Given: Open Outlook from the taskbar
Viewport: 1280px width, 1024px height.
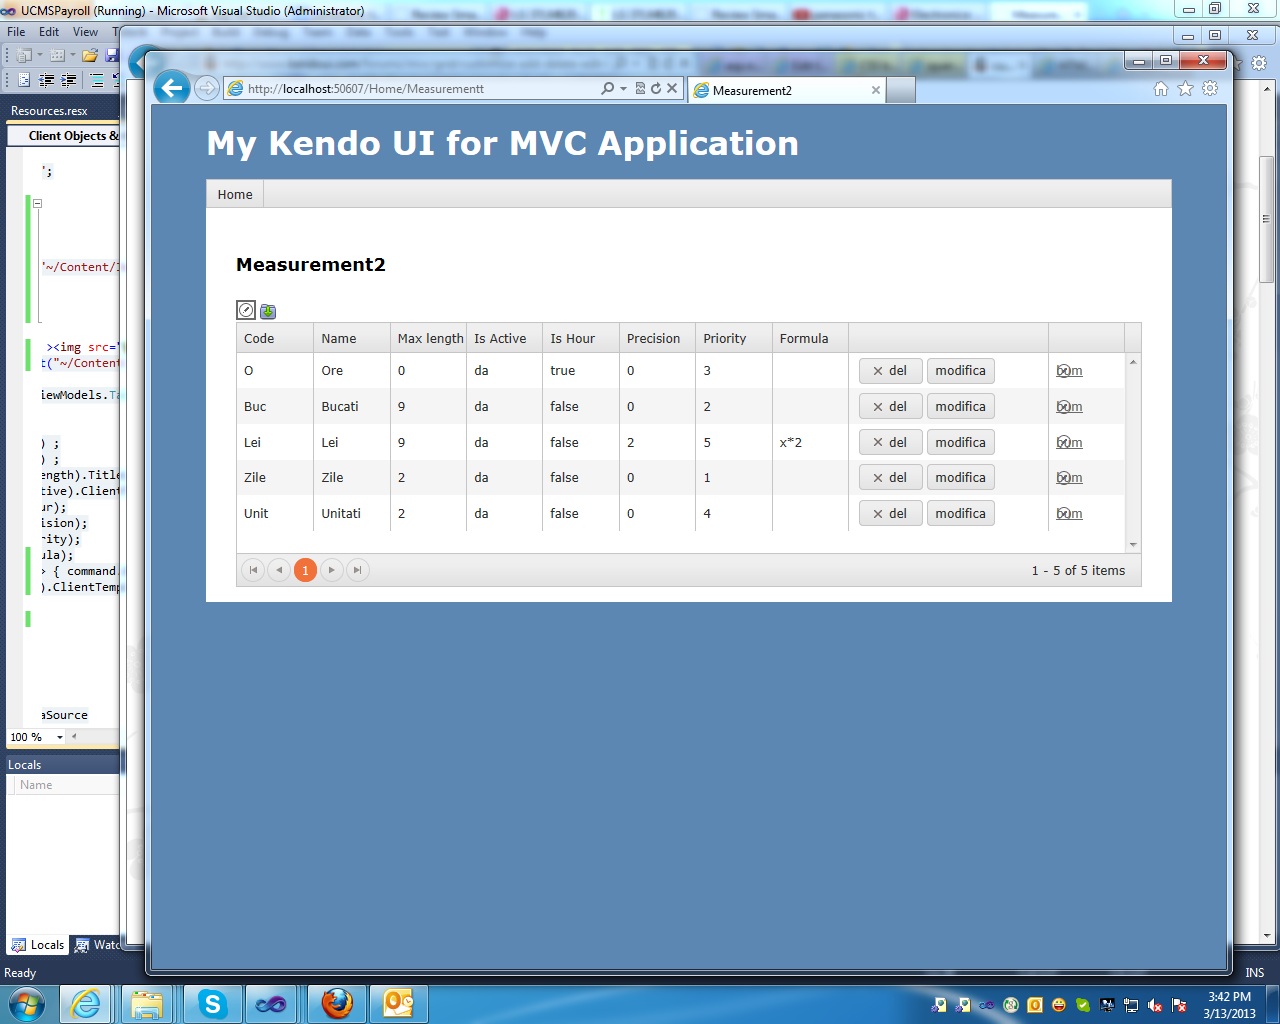Looking at the screenshot, I should 399,1004.
